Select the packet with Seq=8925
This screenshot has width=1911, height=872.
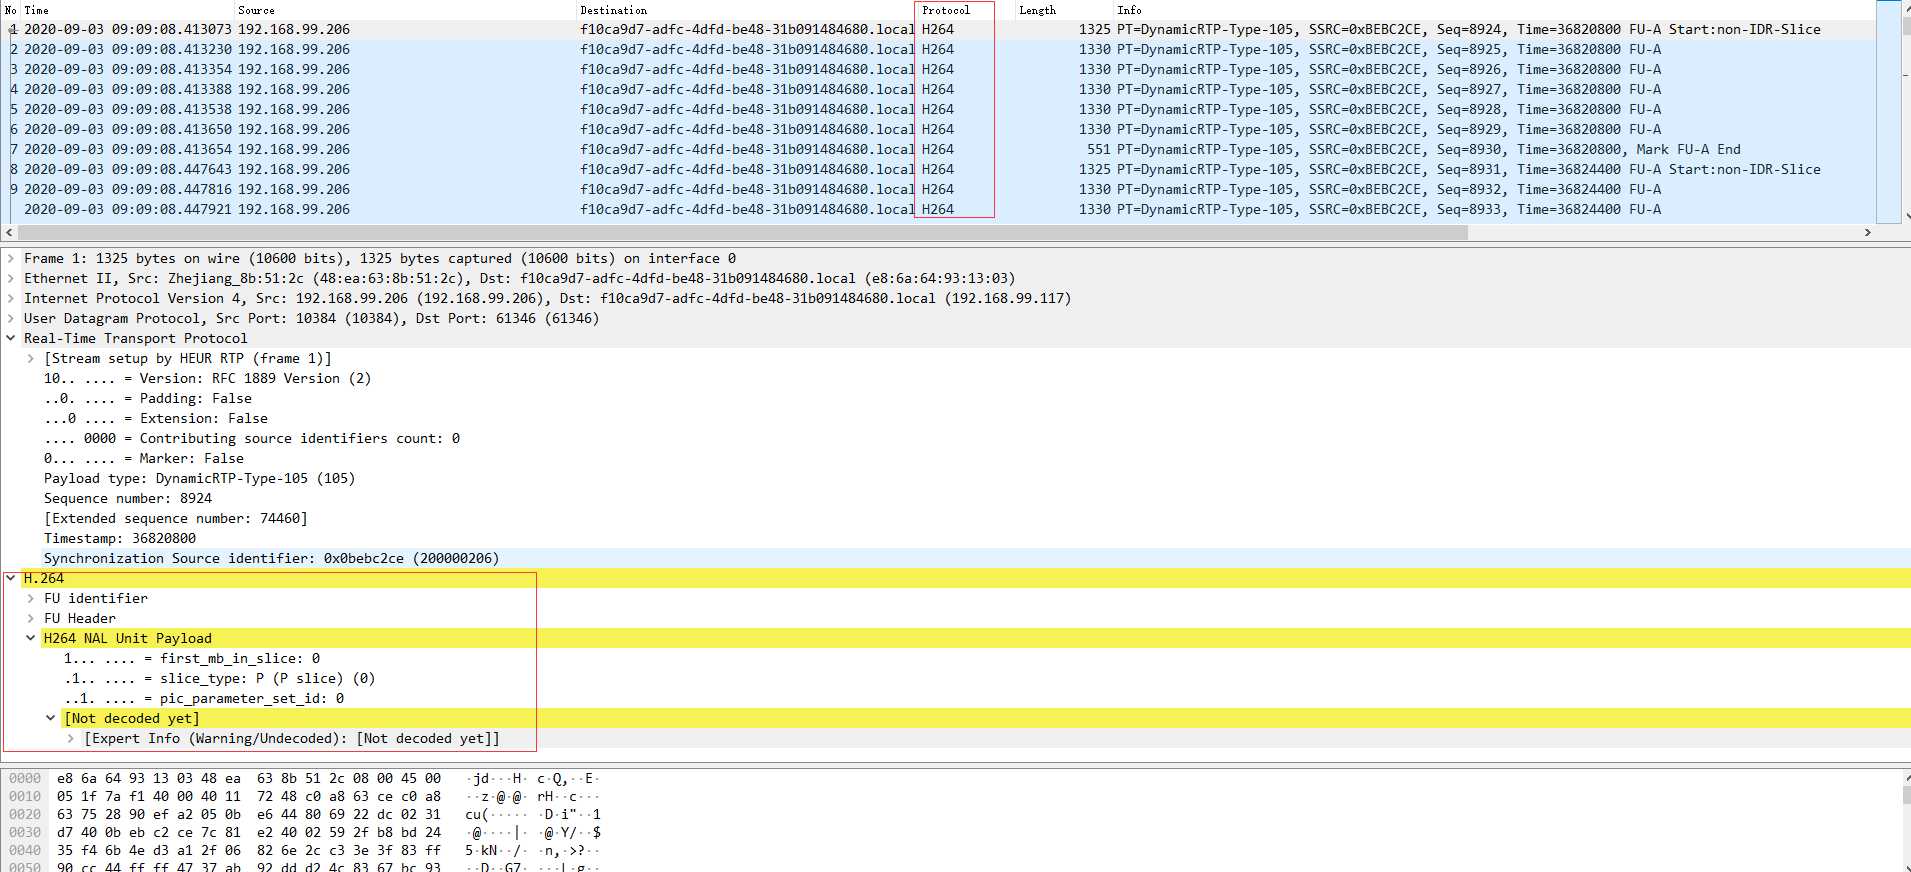[938, 49]
